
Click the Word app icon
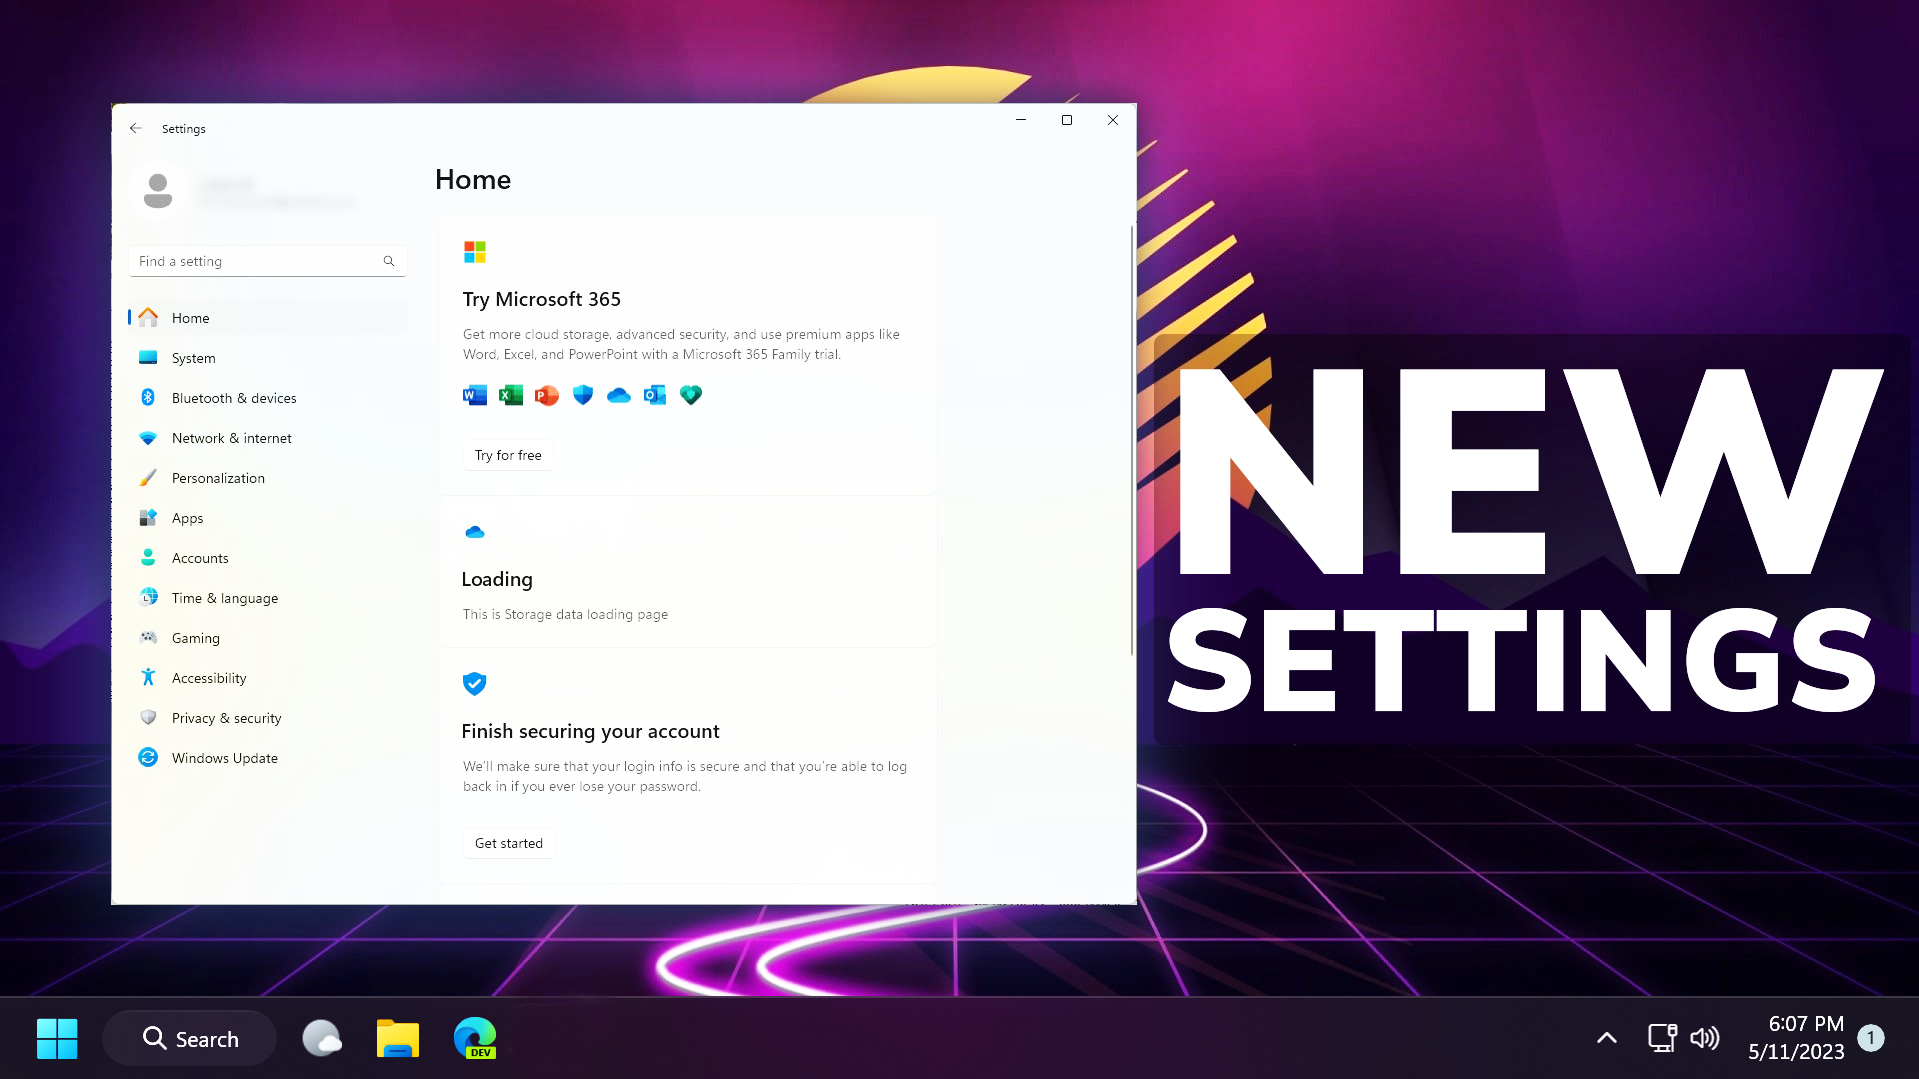[474, 395]
